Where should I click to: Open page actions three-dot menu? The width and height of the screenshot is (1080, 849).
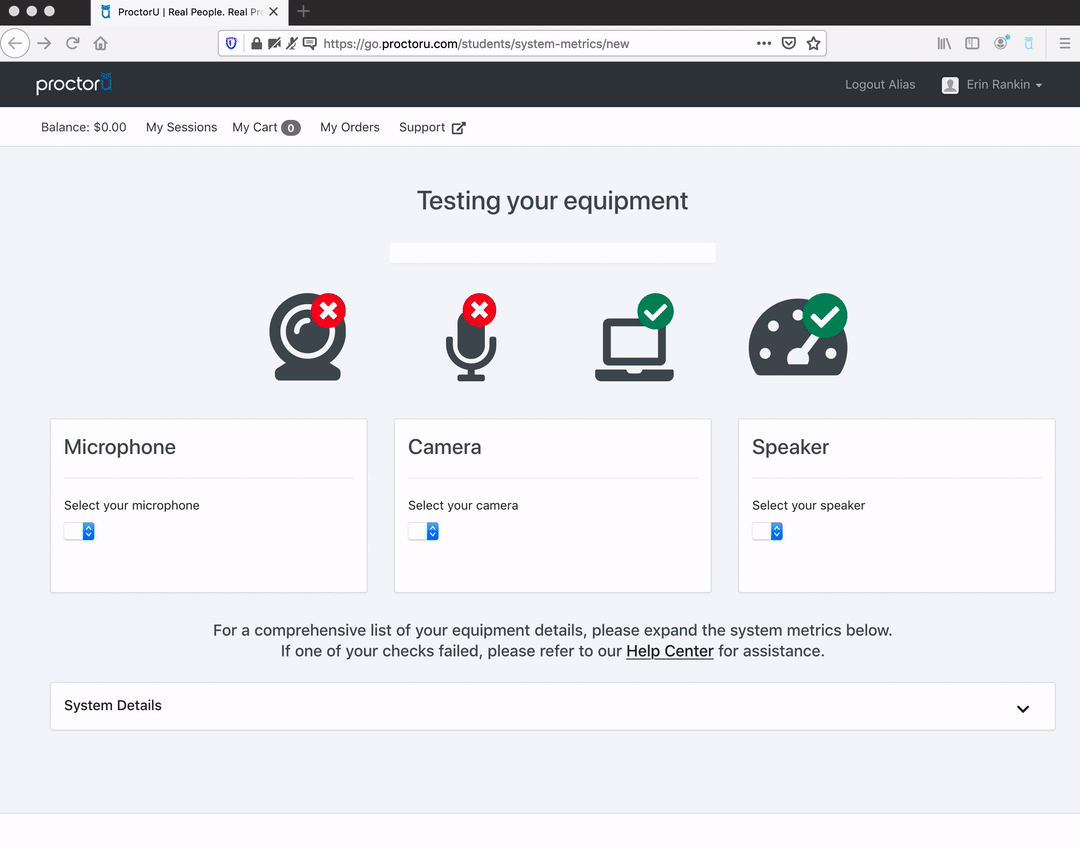tap(764, 43)
